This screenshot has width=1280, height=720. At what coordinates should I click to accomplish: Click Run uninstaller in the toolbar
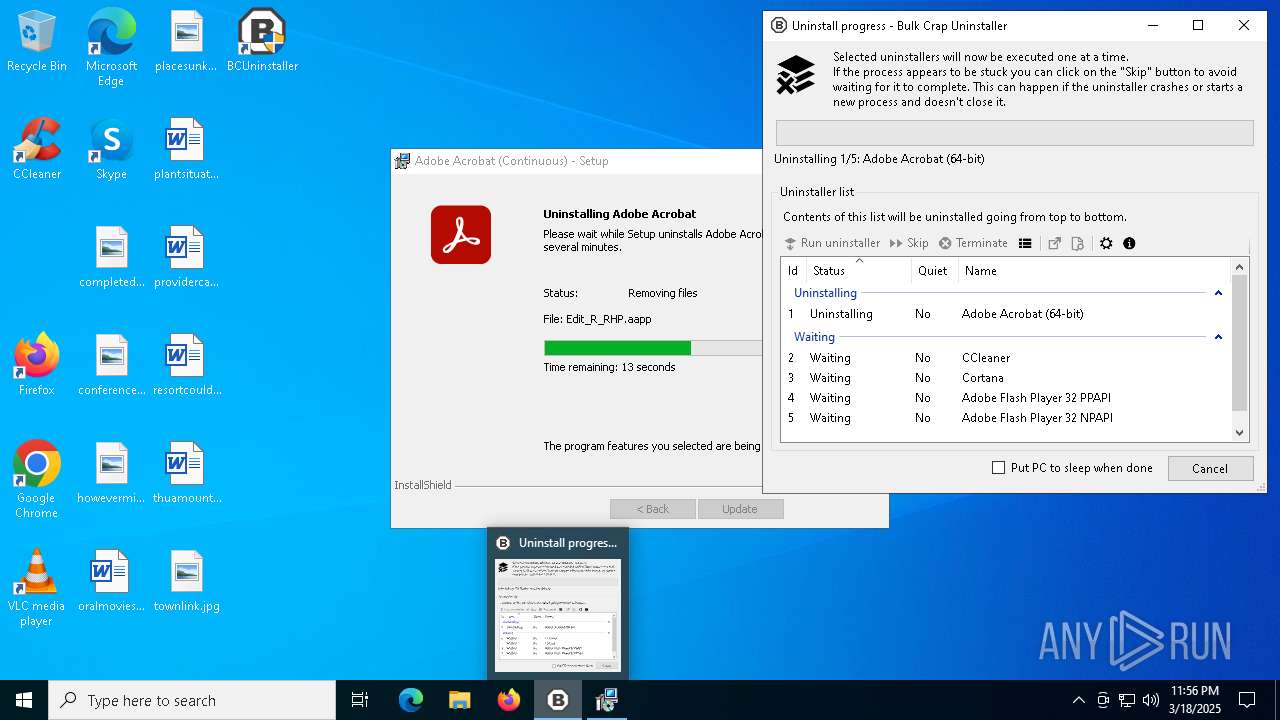(831, 243)
